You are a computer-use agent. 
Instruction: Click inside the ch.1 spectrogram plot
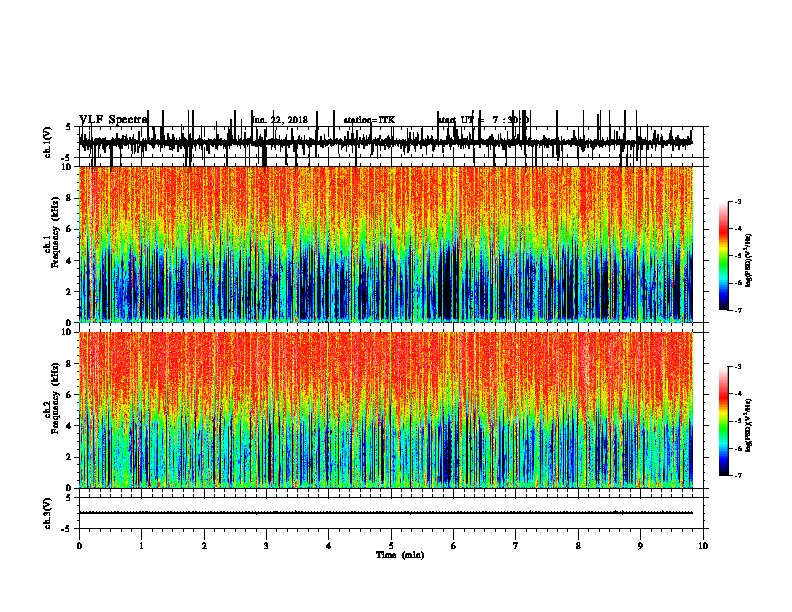pyautogui.click(x=386, y=244)
